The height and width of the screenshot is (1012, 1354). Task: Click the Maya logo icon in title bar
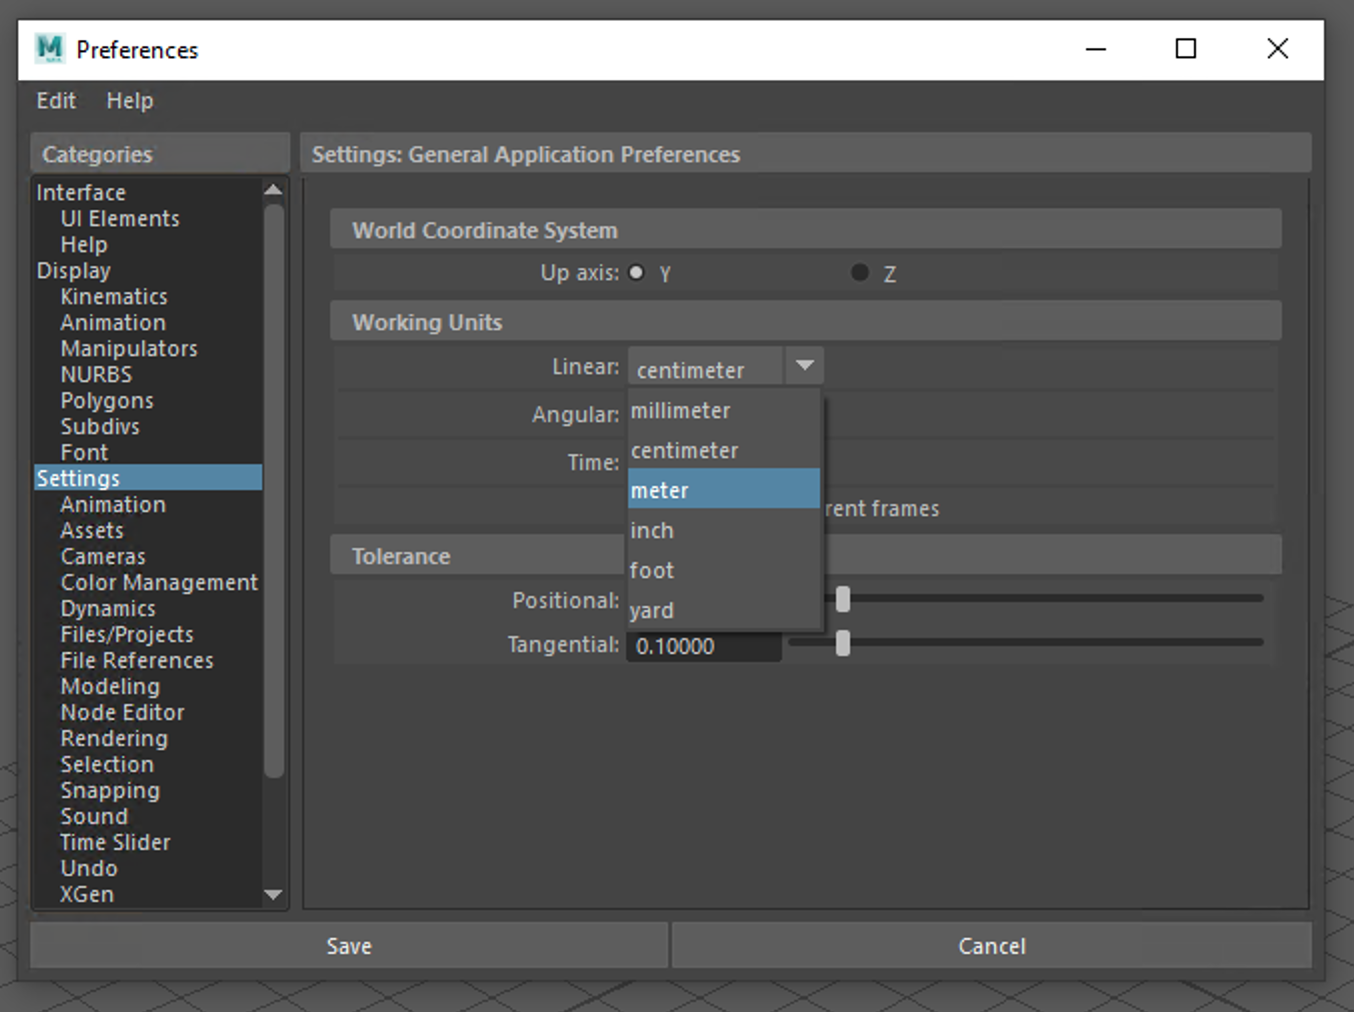49,49
